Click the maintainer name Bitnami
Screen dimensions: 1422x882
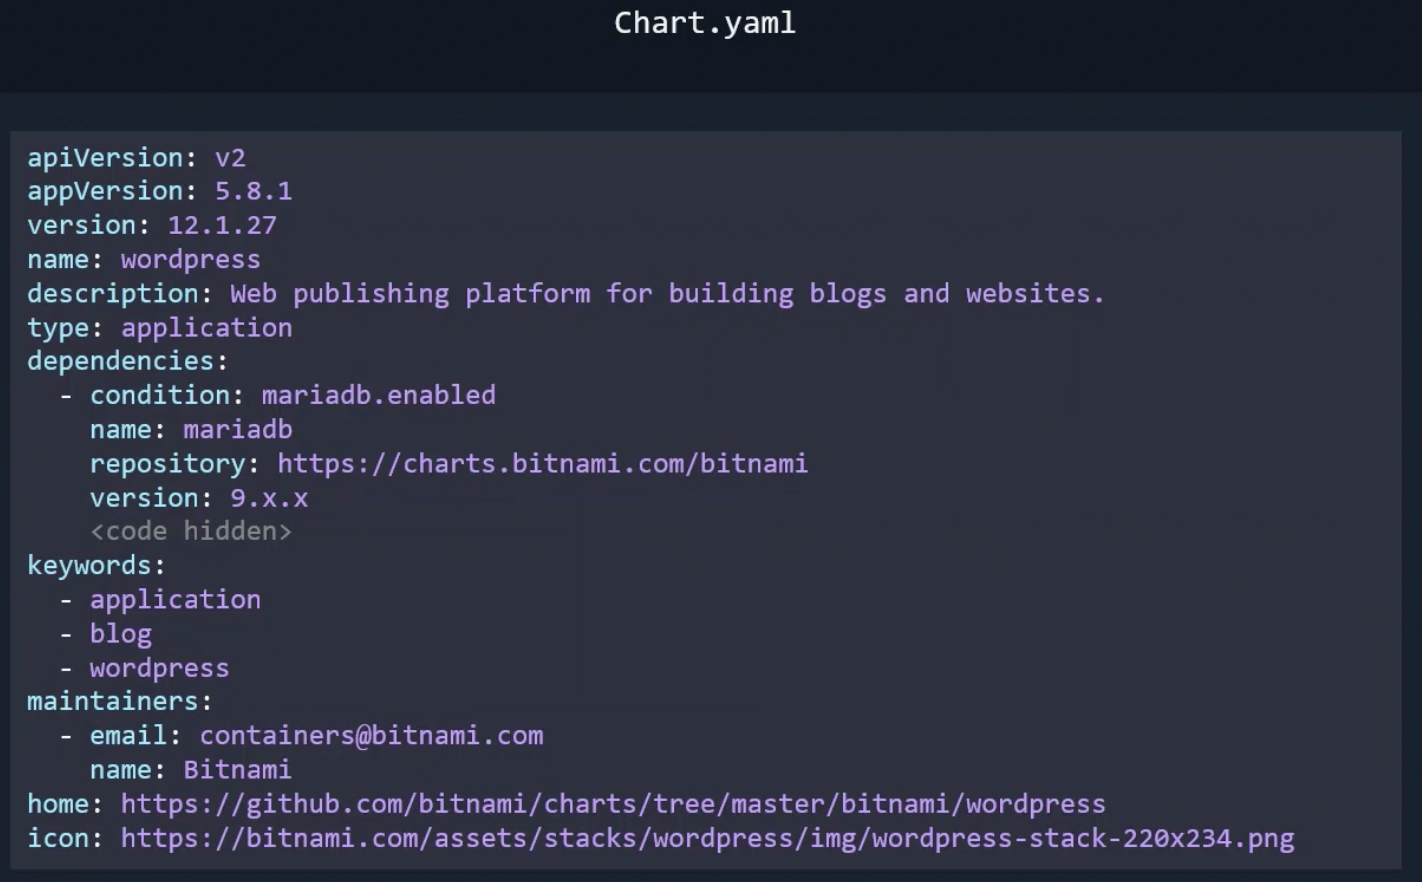pos(237,769)
